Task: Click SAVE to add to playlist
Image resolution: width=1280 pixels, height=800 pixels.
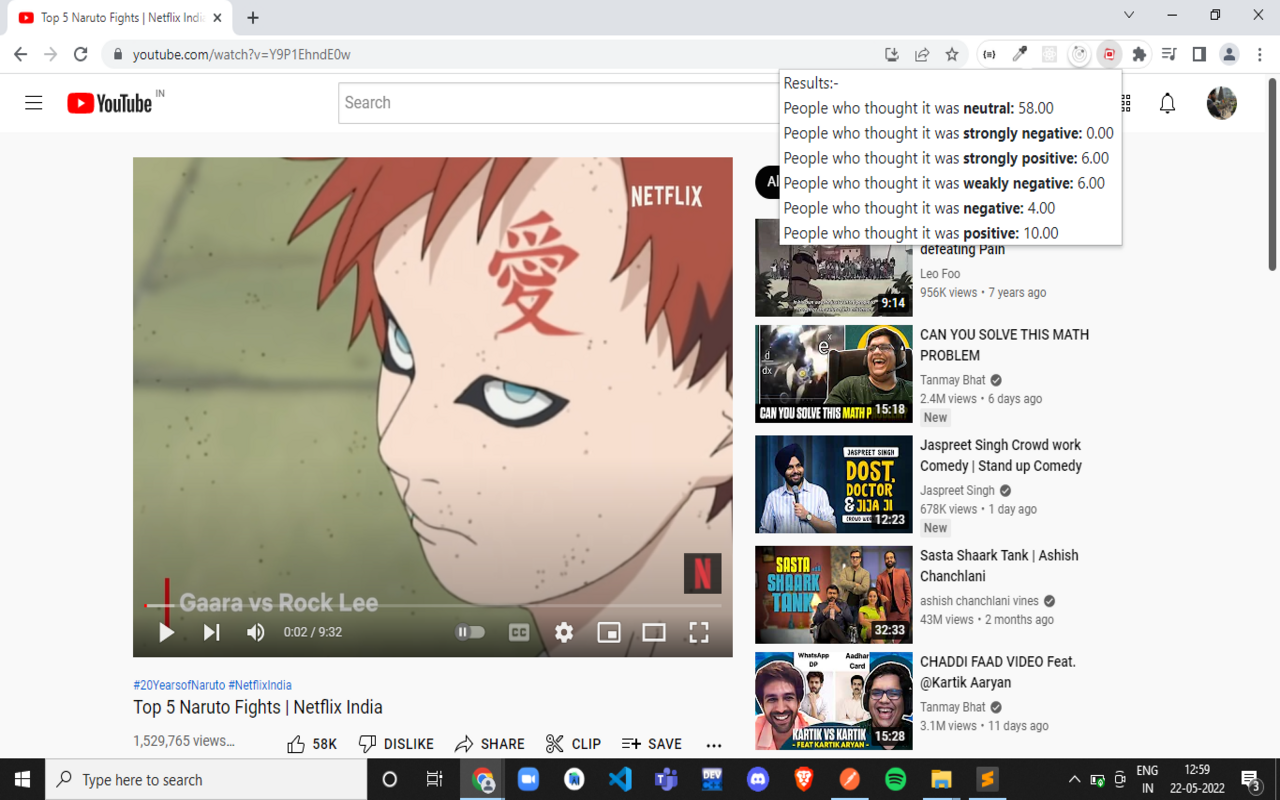Action: pos(652,744)
